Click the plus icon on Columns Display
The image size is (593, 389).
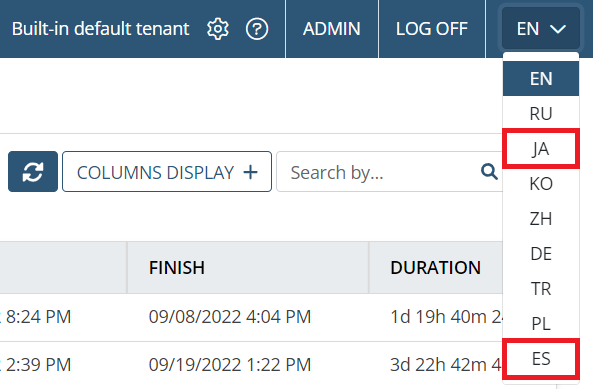click(250, 172)
